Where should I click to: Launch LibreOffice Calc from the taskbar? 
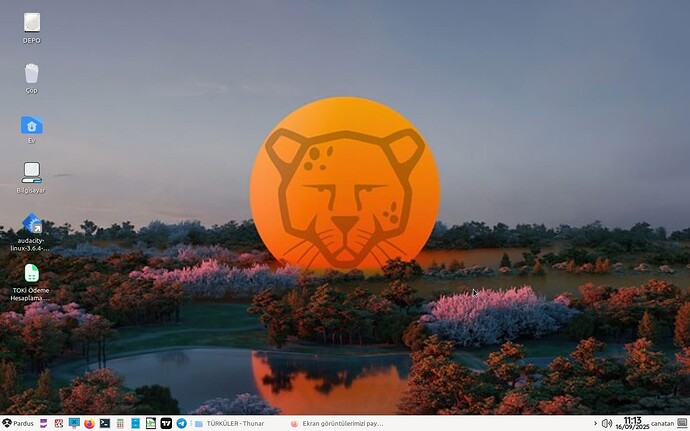[x=151, y=424]
